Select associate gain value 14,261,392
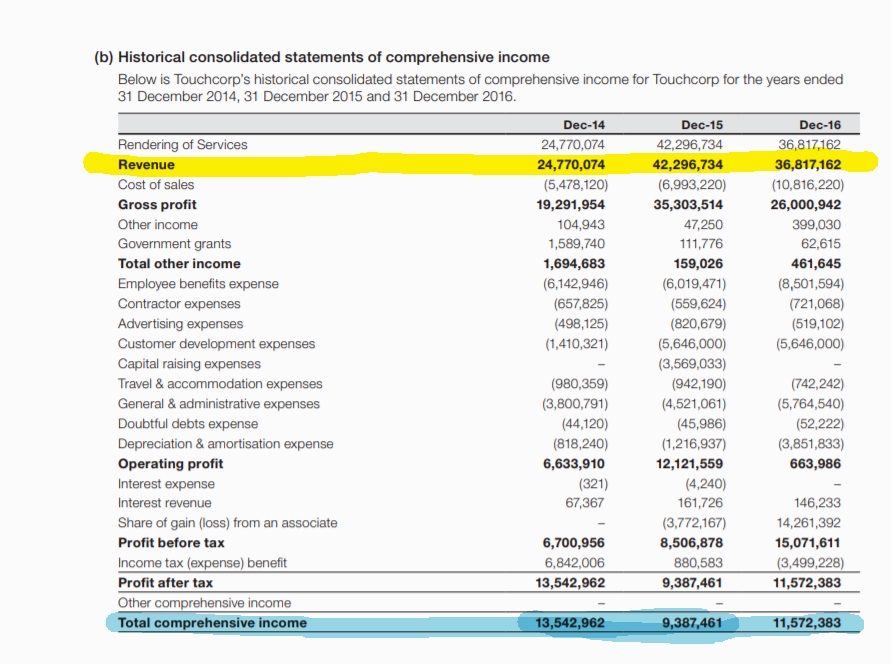Screen dimensions: 891x664 tap(809, 523)
